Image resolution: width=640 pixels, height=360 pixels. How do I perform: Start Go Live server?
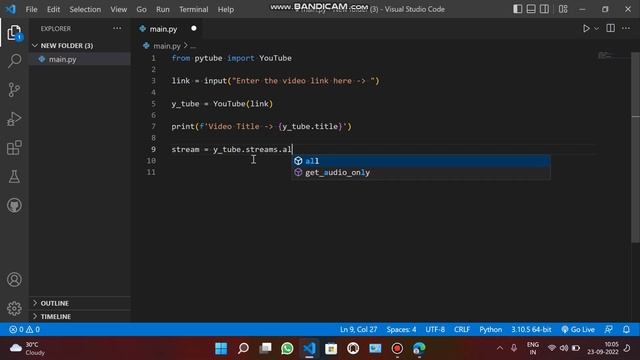coord(578,329)
